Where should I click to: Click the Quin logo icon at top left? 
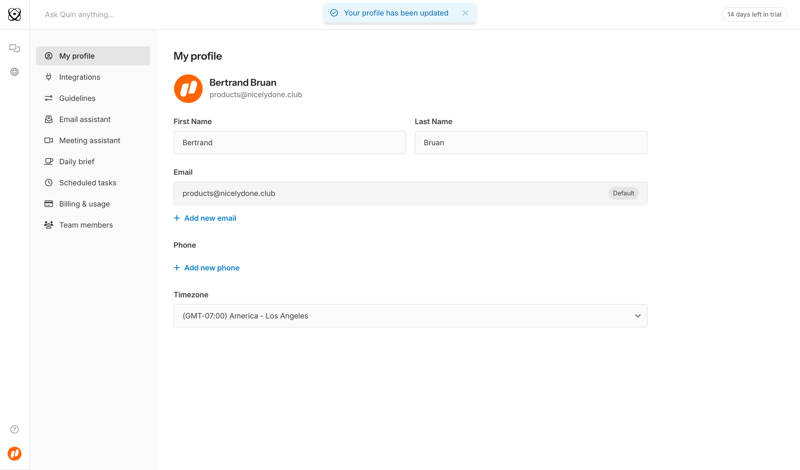click(x=14, y=15)
